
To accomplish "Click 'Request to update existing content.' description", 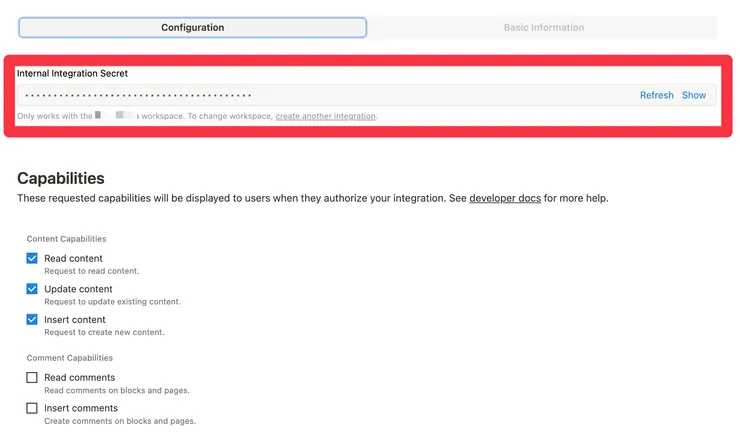I will click(x=112, y=301).
